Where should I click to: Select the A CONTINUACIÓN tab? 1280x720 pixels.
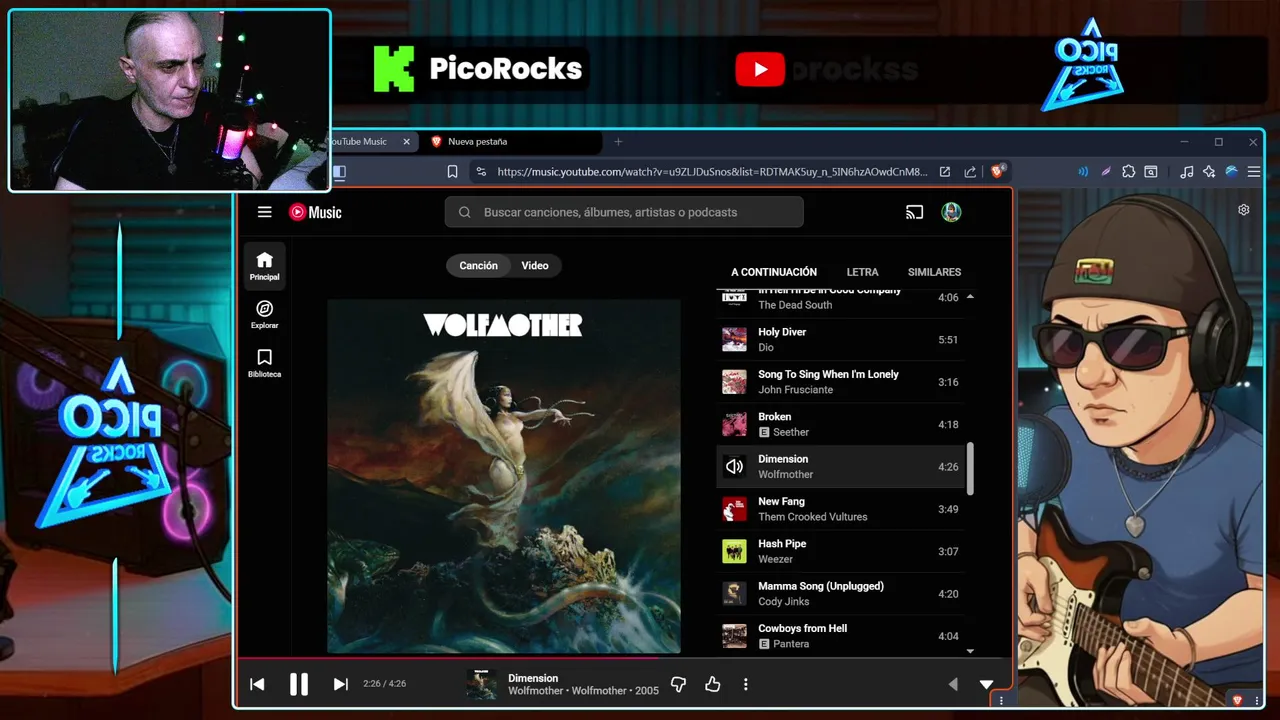click(774, 272)
